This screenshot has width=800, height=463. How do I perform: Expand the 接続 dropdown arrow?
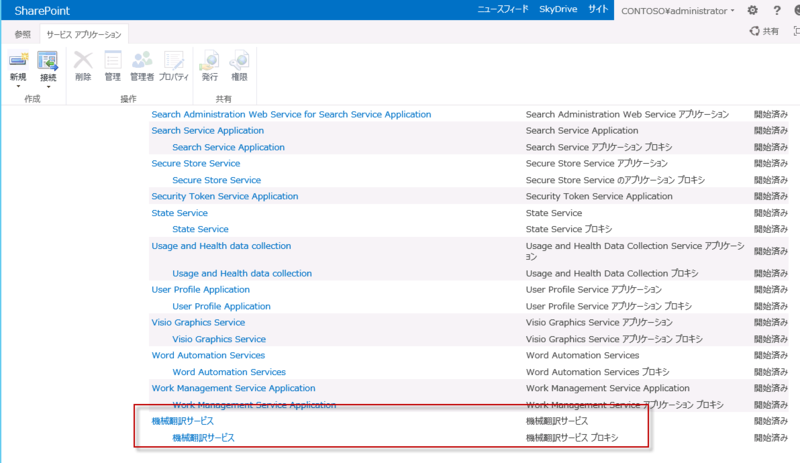click(48, 87)
